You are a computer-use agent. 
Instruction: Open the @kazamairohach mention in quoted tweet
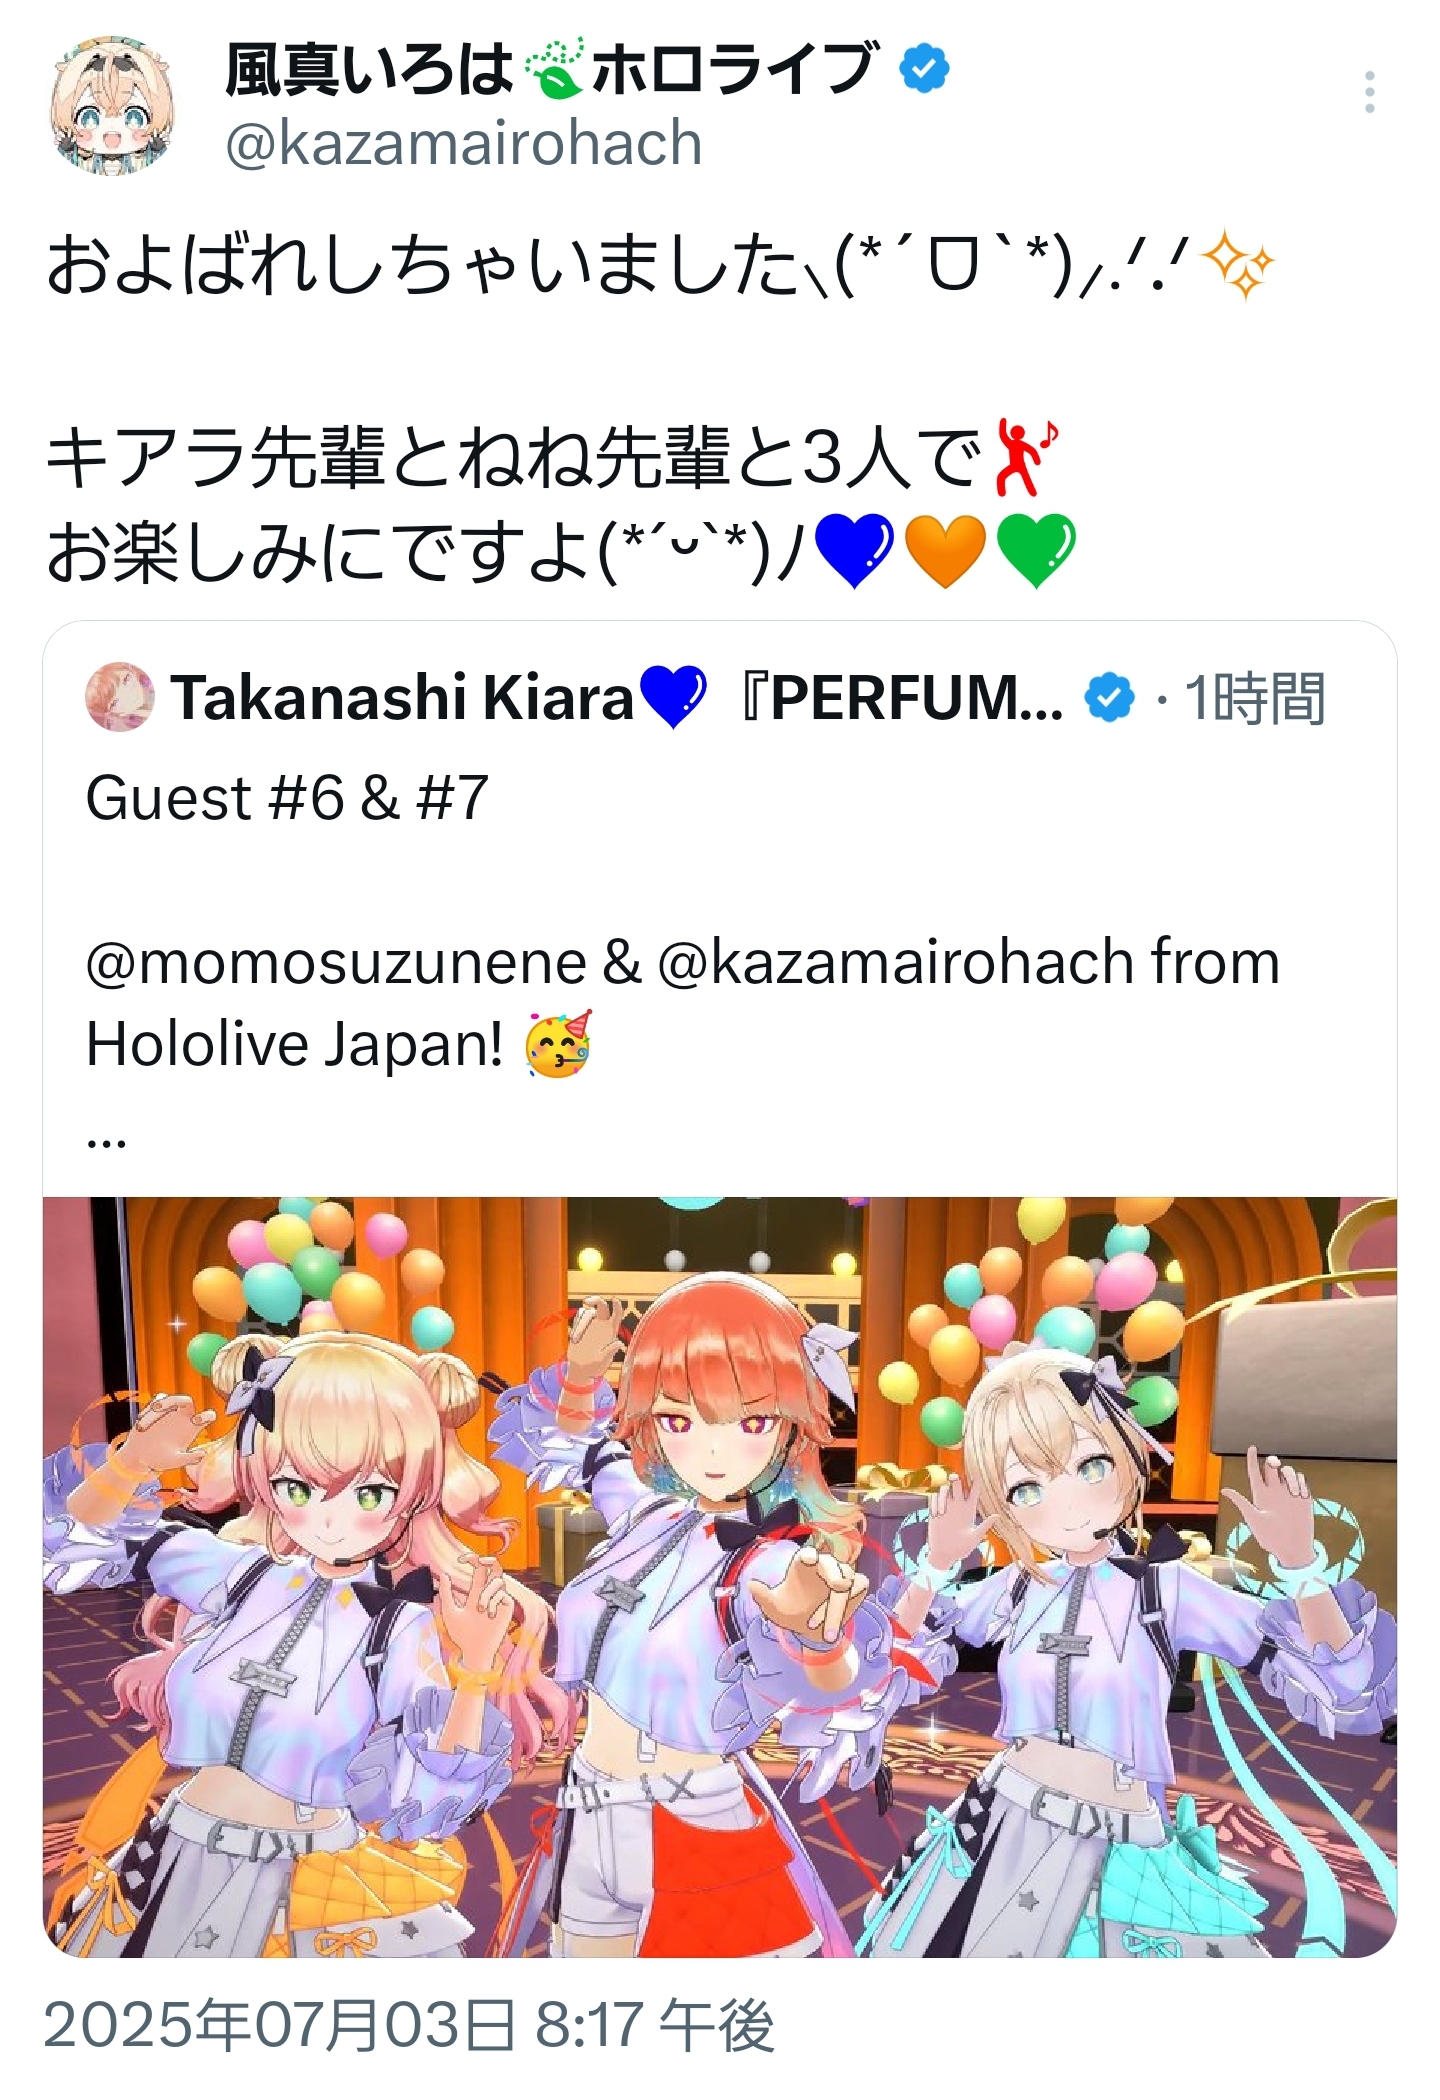coord(896,962)
